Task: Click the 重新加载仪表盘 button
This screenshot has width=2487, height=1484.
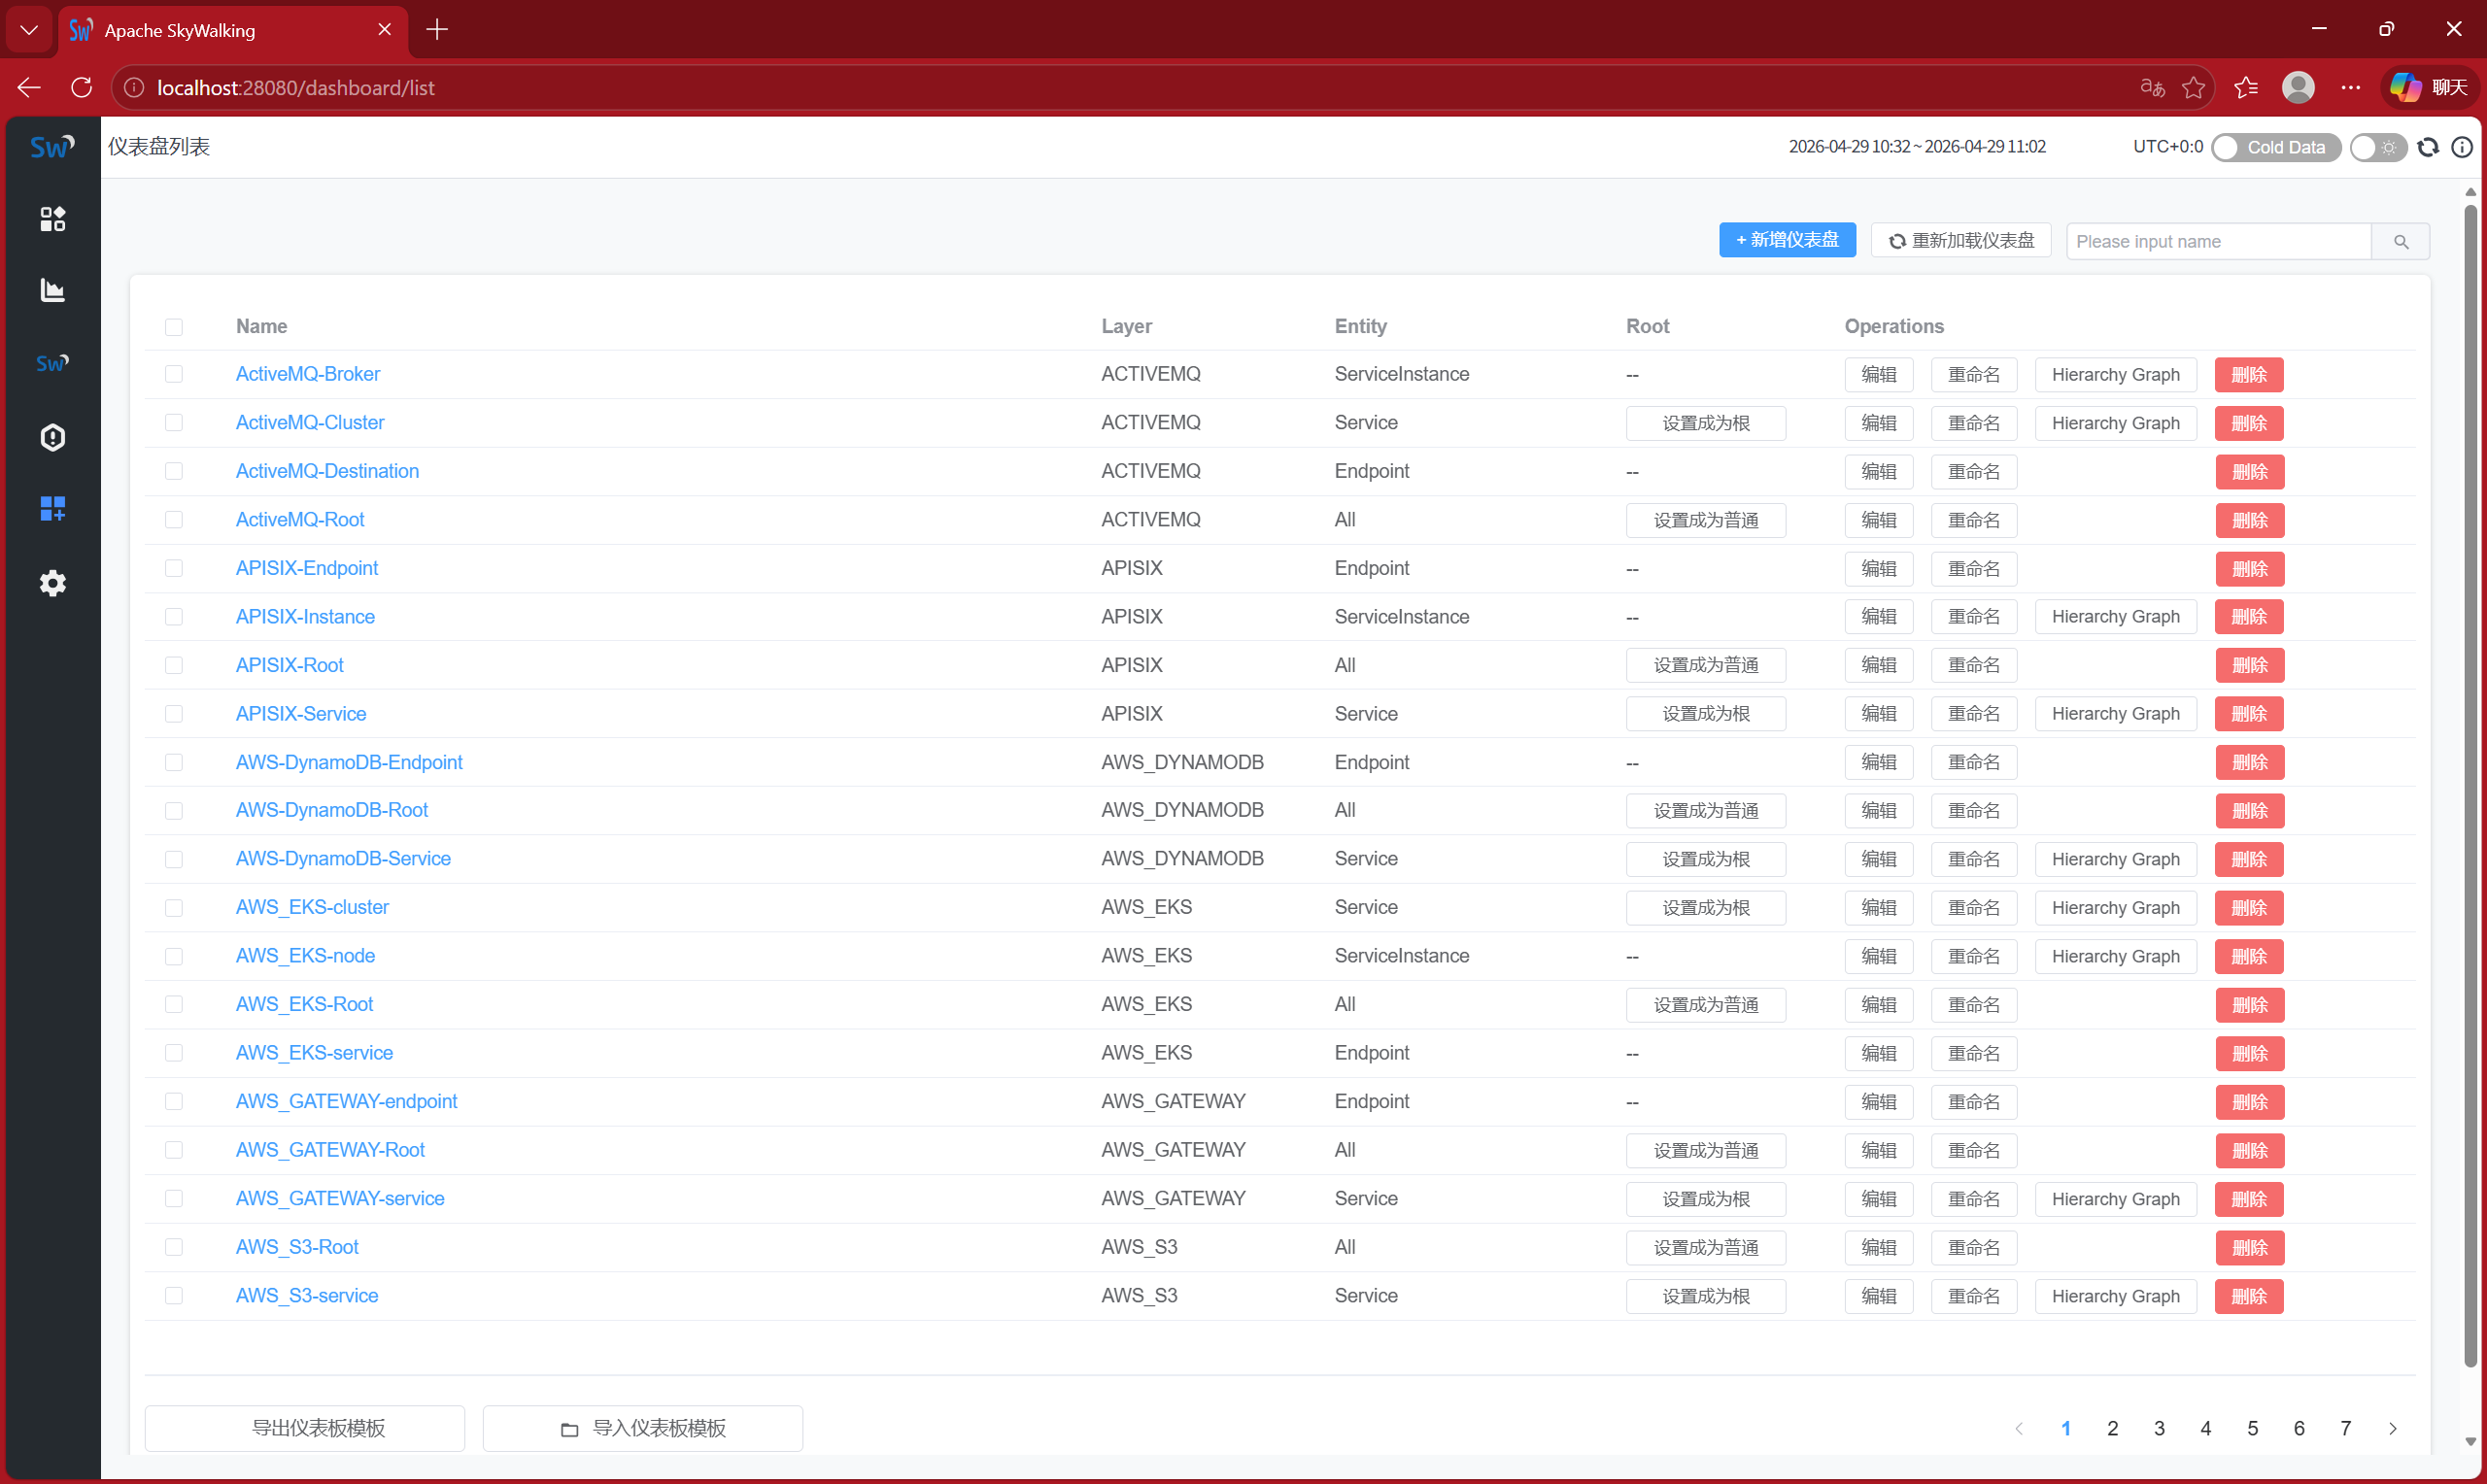Action: coord(1961,241)
